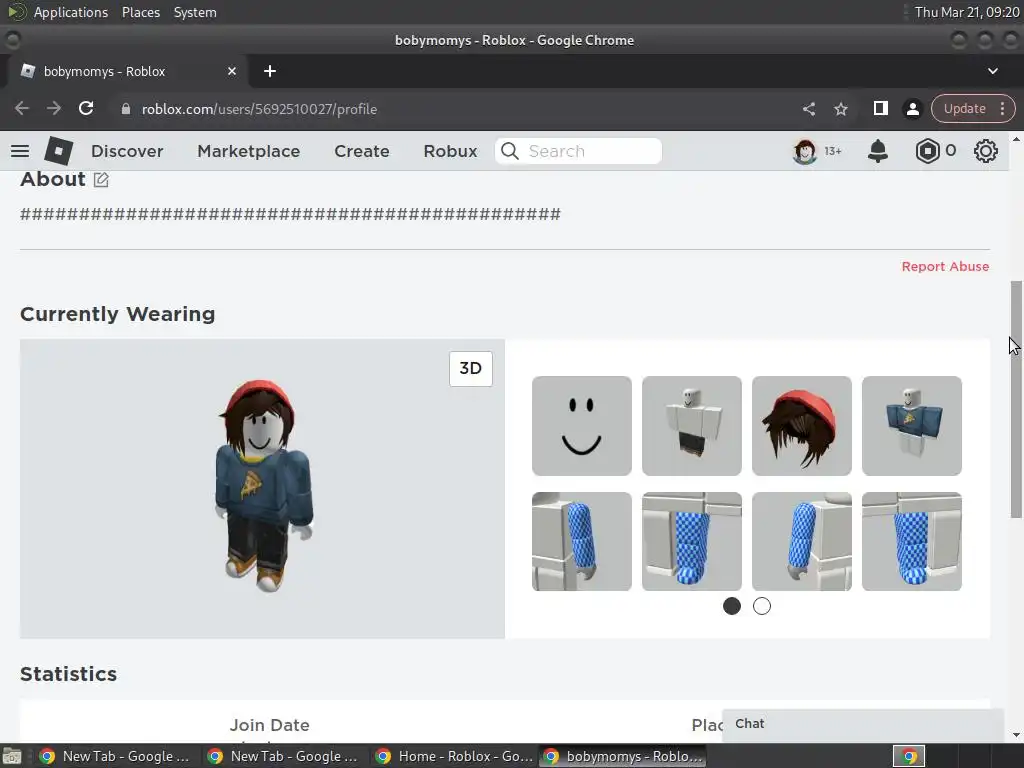Open the settings gear icon
The height and width of the screenshot is (768, 1024).
pos(985,151)
